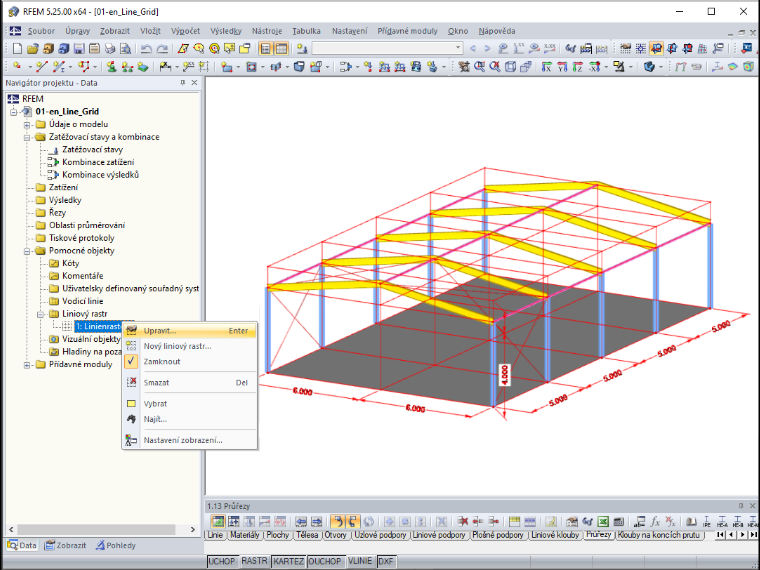
Task: Click the New model icon in the toolbar
Action: pos(17,48)
